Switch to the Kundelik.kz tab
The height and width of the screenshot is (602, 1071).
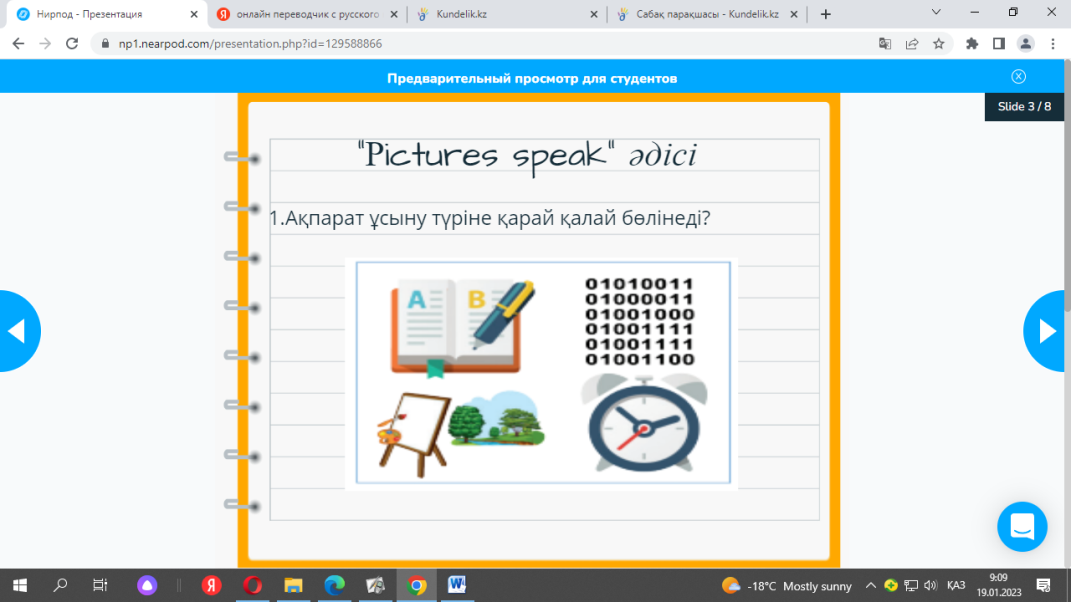[505, 14]
